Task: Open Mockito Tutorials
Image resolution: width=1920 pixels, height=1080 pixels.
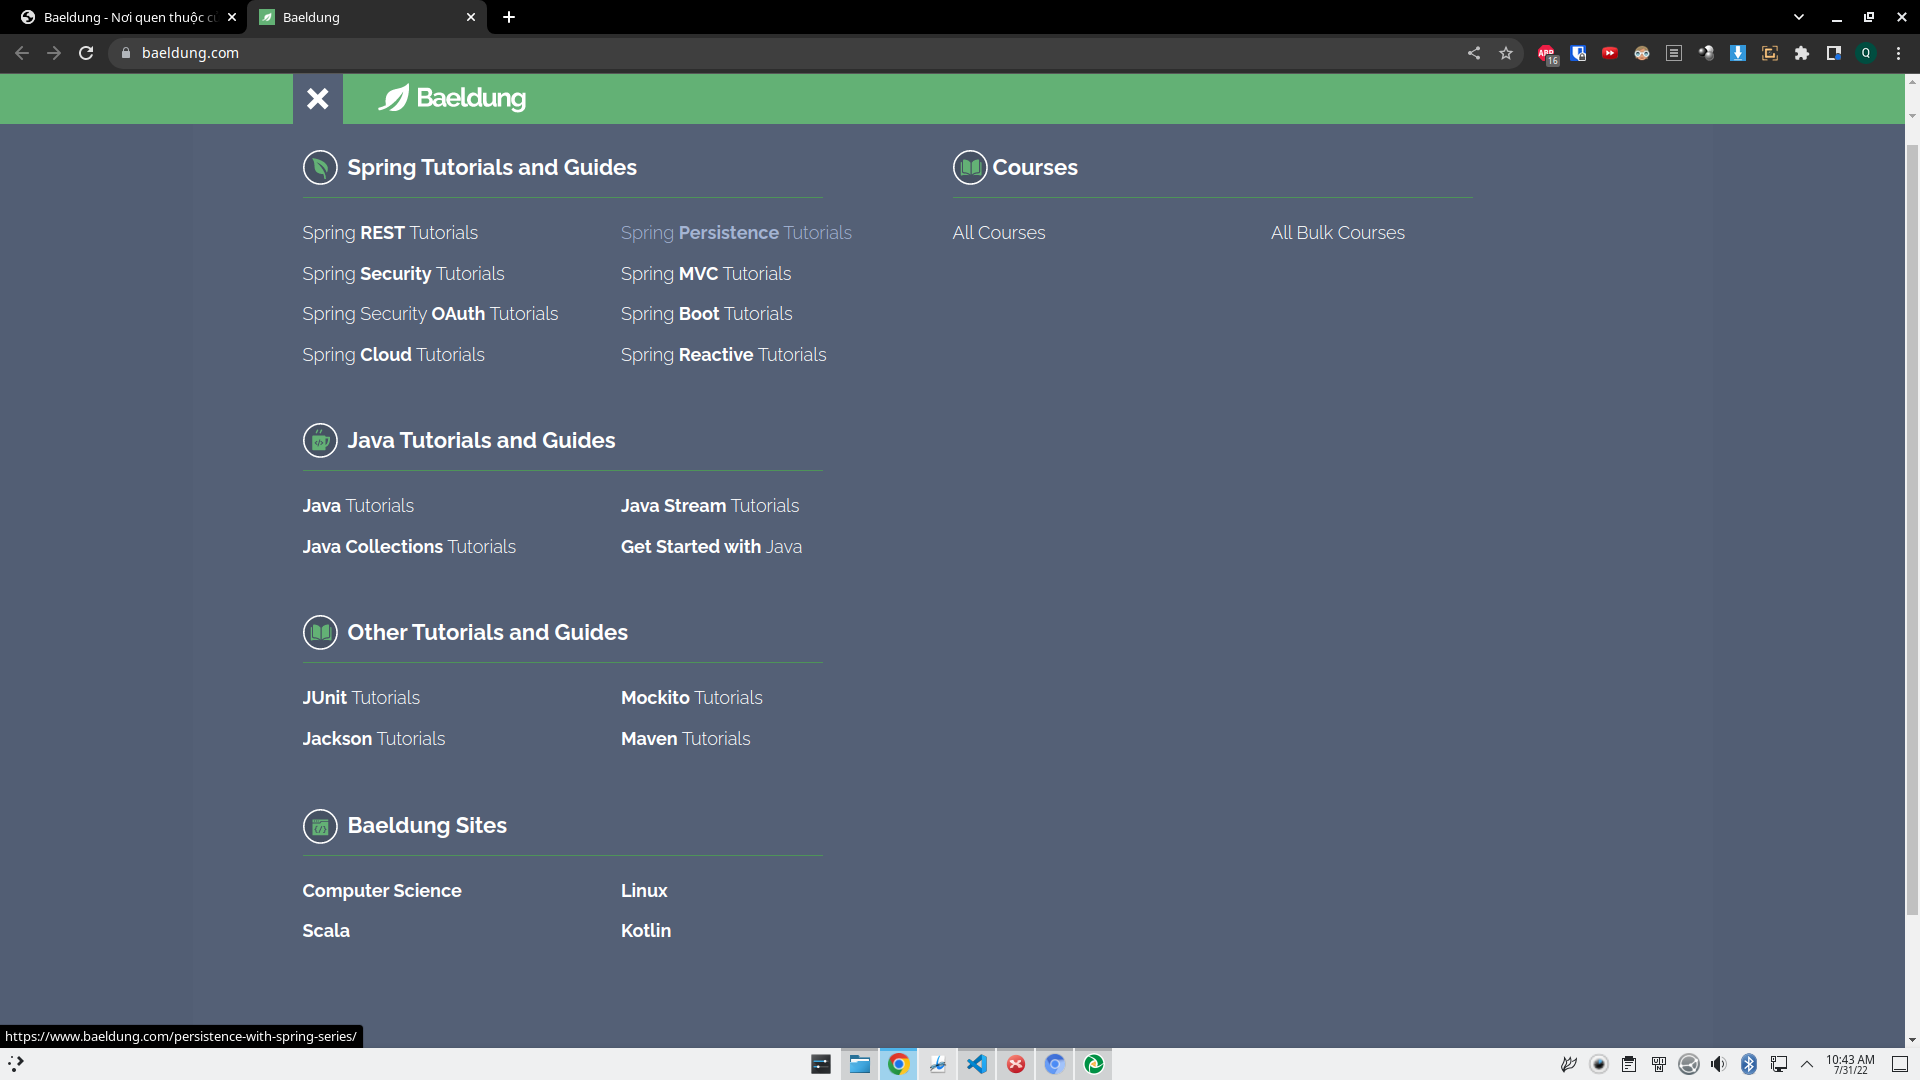Action: coord(691,698)
